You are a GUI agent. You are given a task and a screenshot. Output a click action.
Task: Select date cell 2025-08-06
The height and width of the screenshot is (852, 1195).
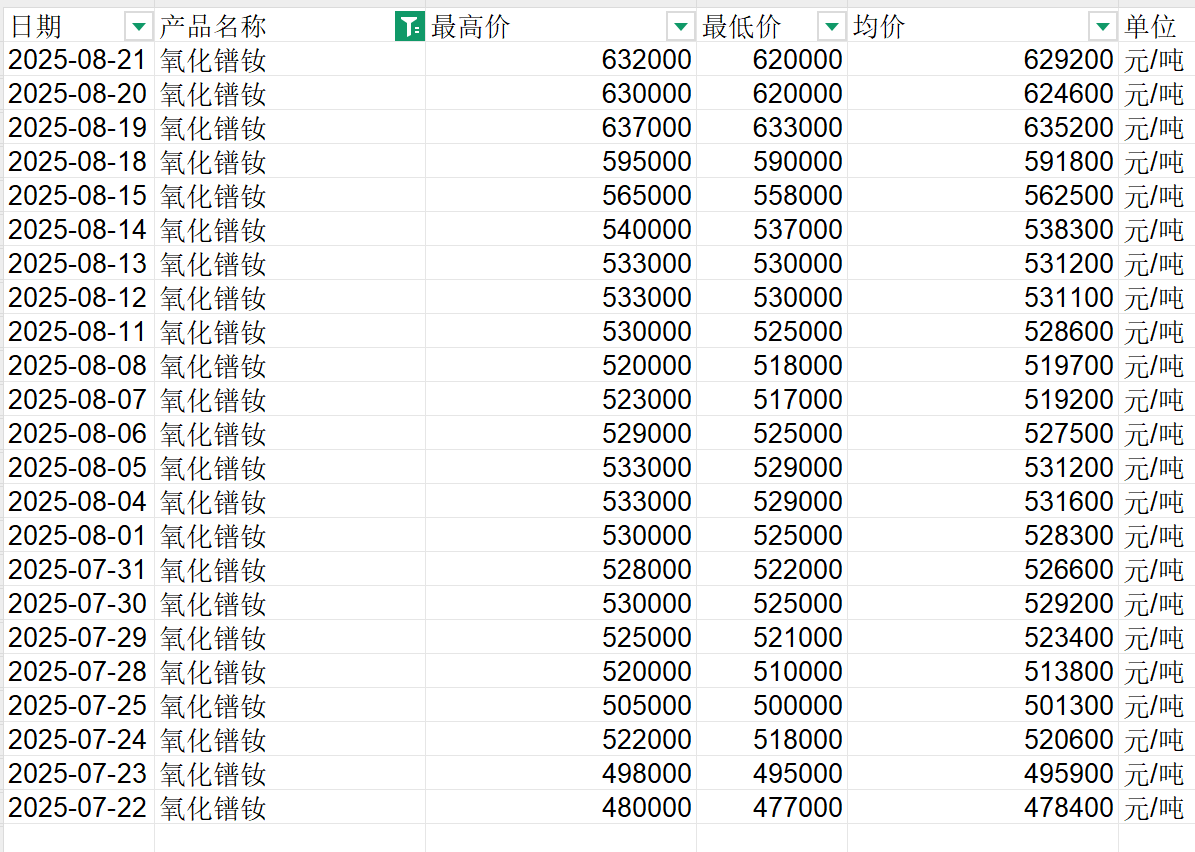click(78, 433)
